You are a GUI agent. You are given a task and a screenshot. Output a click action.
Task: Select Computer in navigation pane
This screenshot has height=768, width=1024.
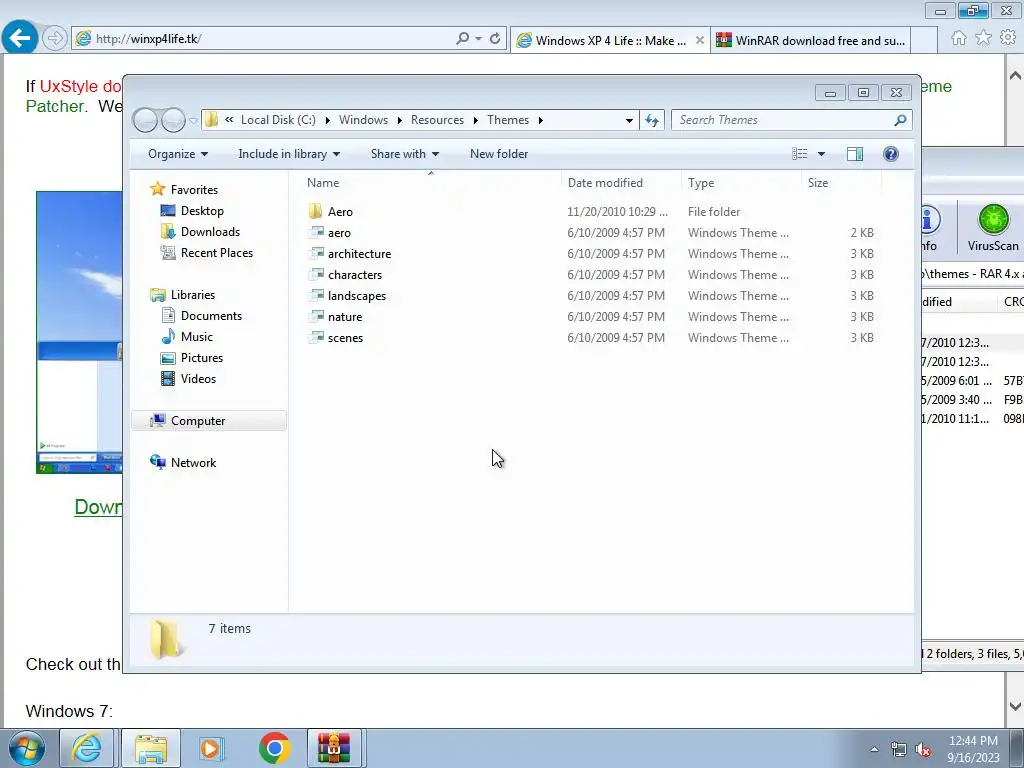pyautogui.click(x=198, y=421)
